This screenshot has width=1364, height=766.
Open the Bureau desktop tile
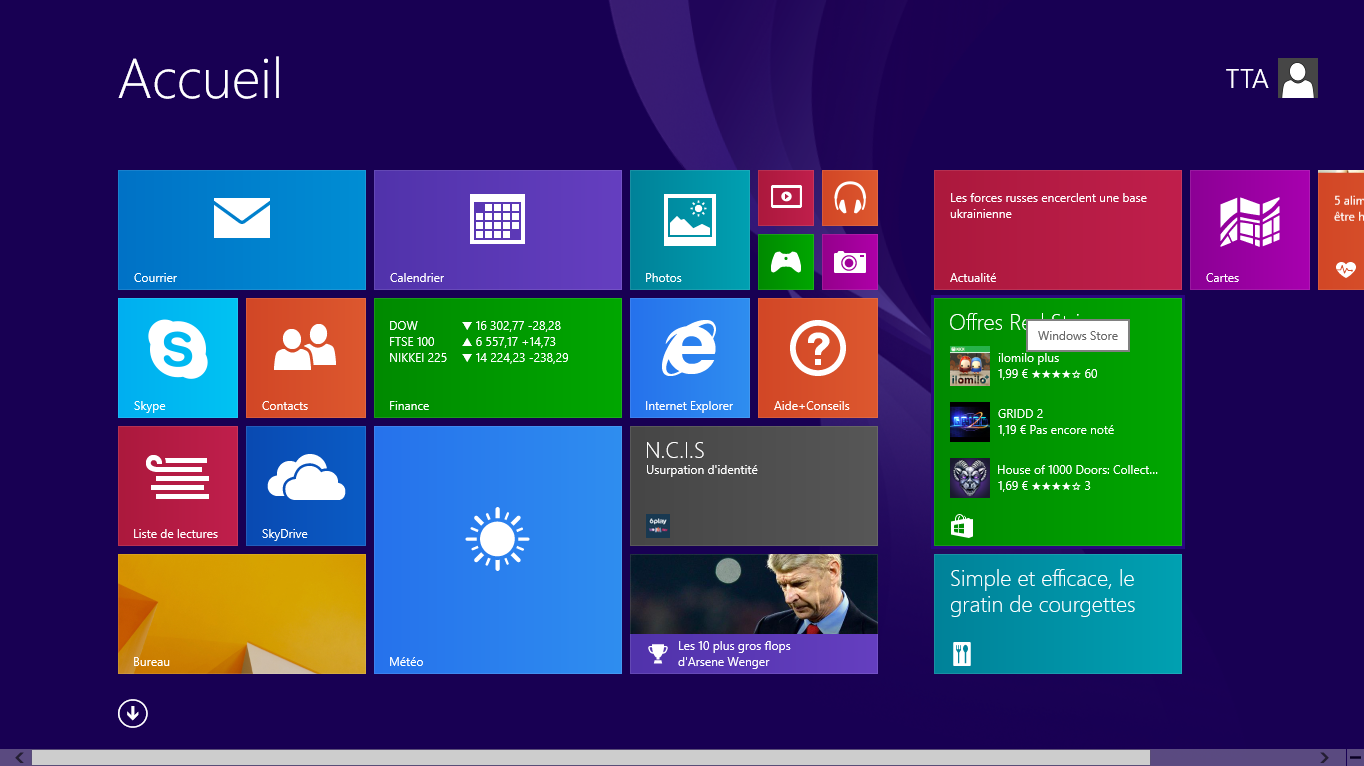point(242,614)
